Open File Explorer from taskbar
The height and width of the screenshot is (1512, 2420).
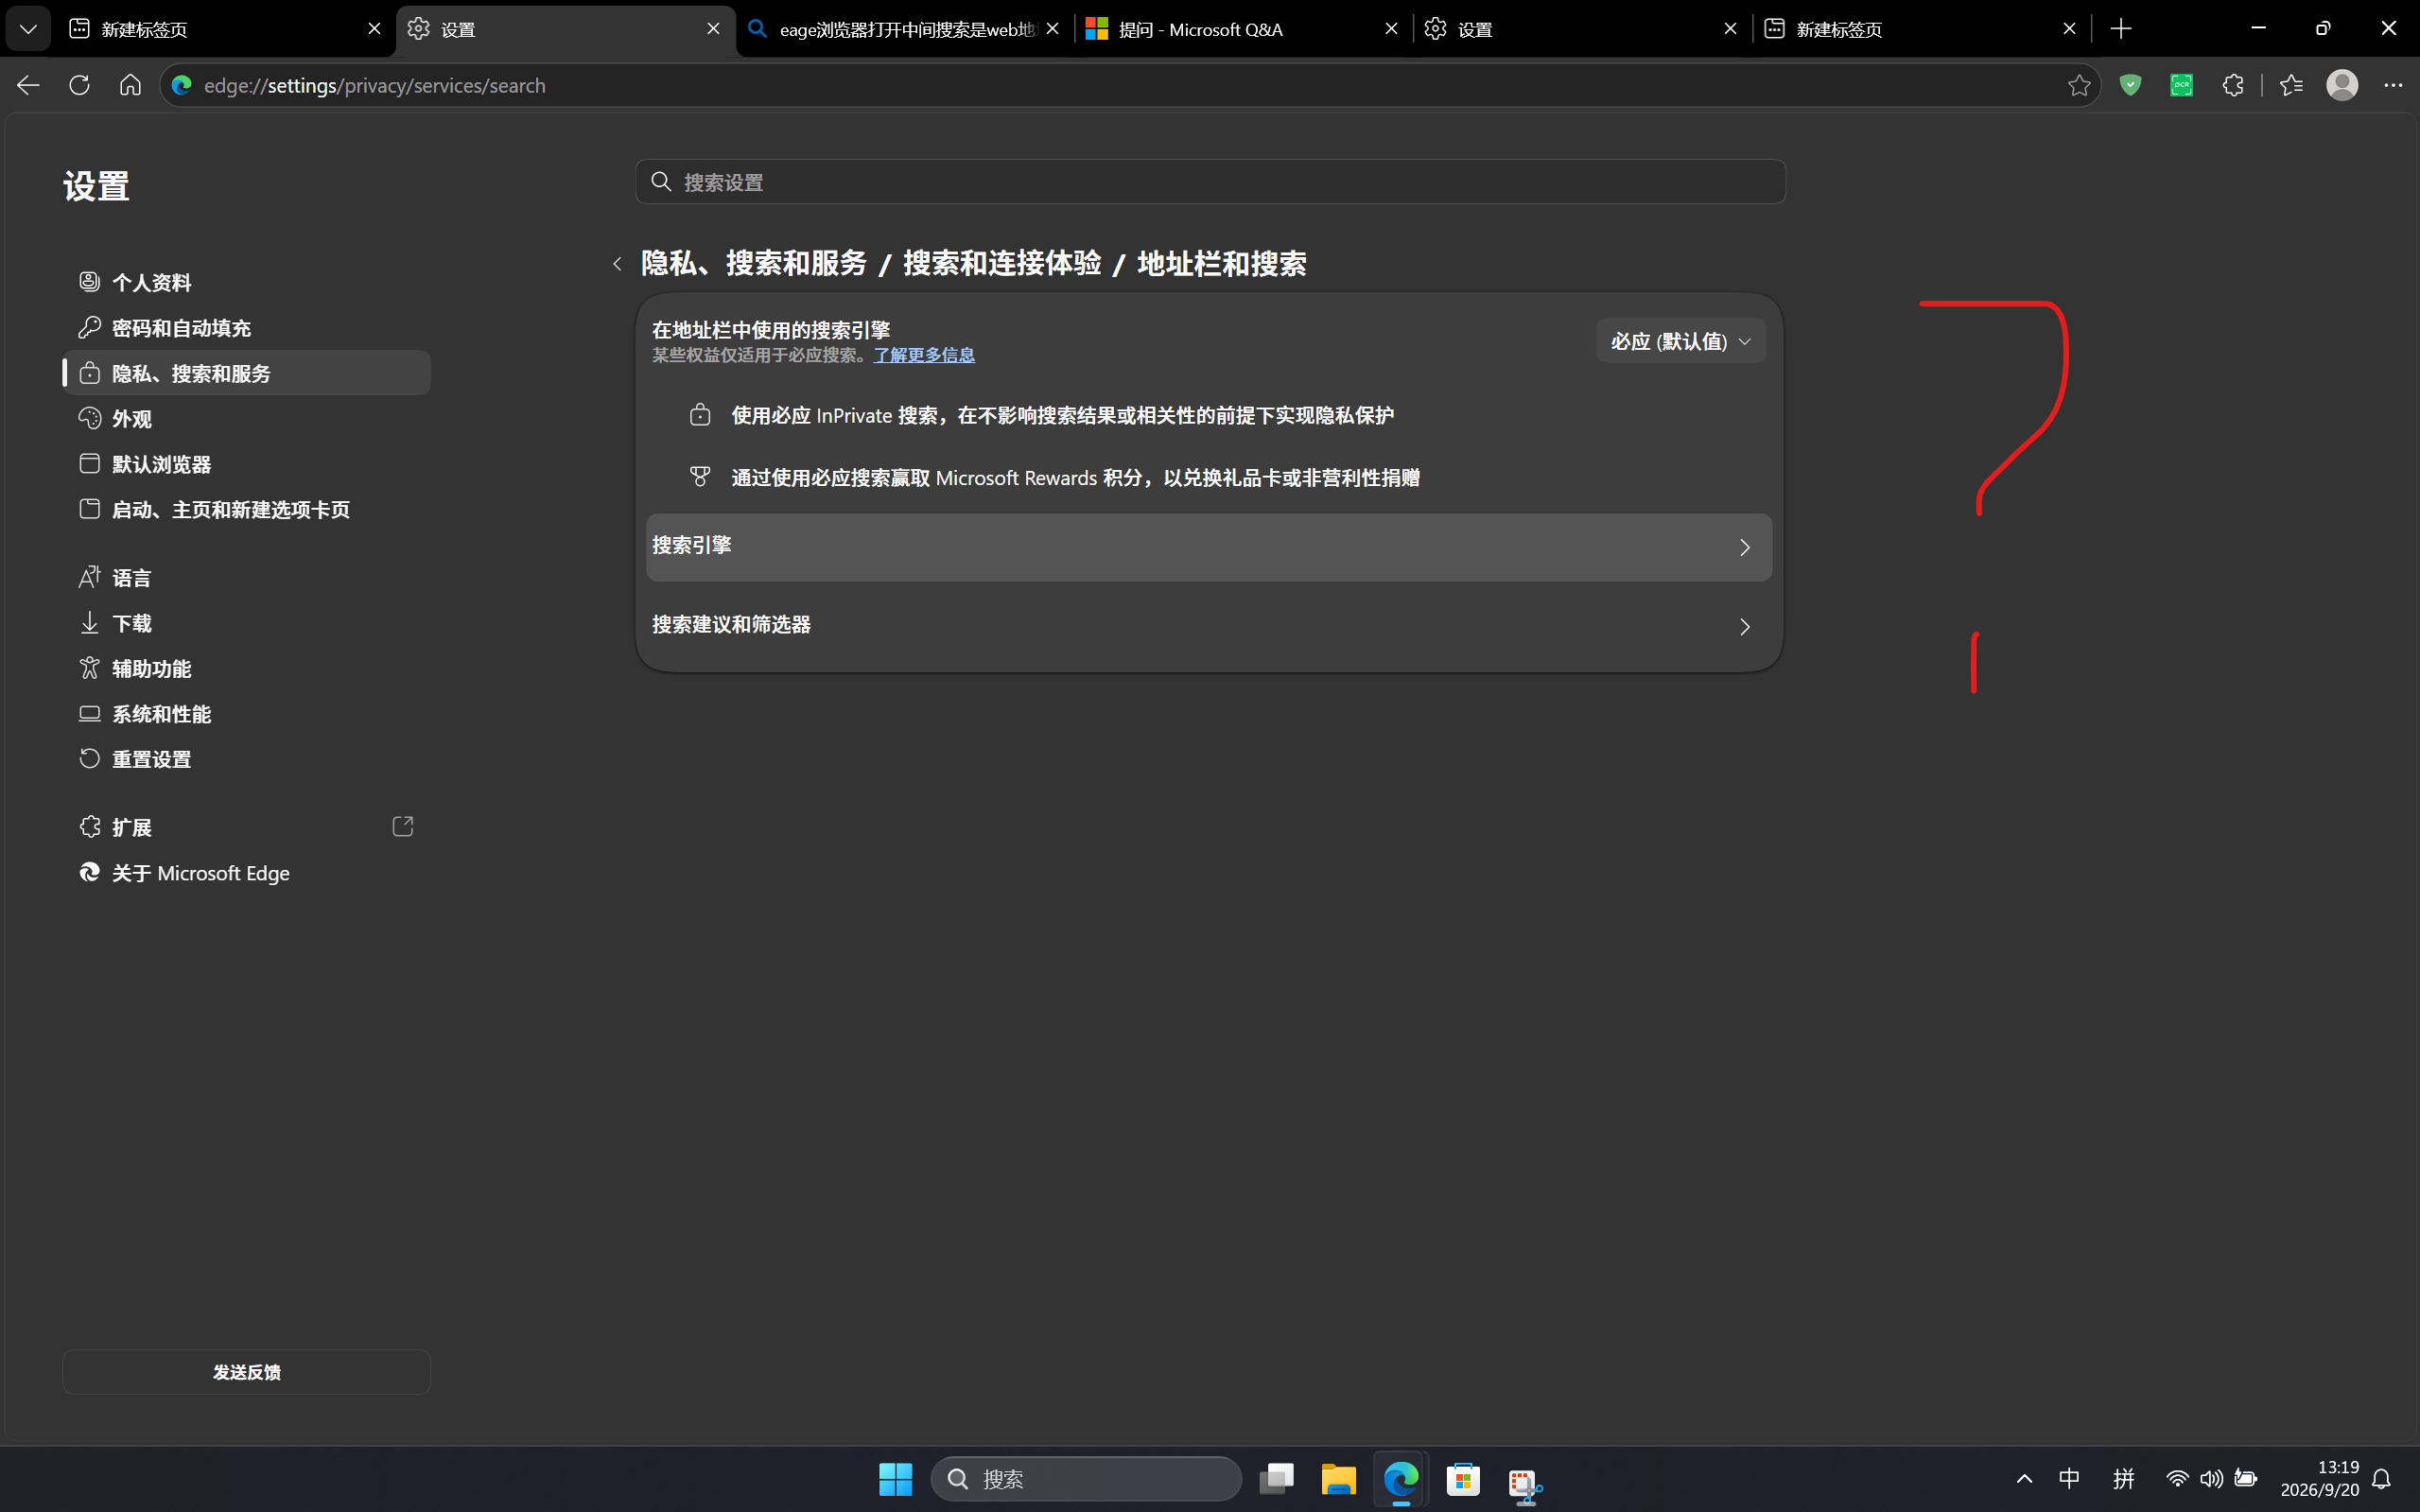point(1338,1479)
